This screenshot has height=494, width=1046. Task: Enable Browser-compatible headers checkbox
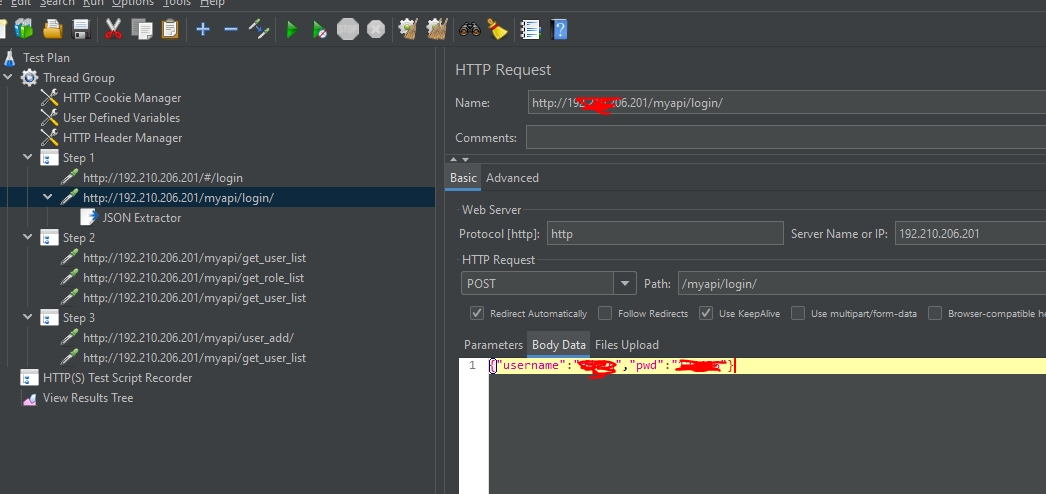click(x=935, y=313)
